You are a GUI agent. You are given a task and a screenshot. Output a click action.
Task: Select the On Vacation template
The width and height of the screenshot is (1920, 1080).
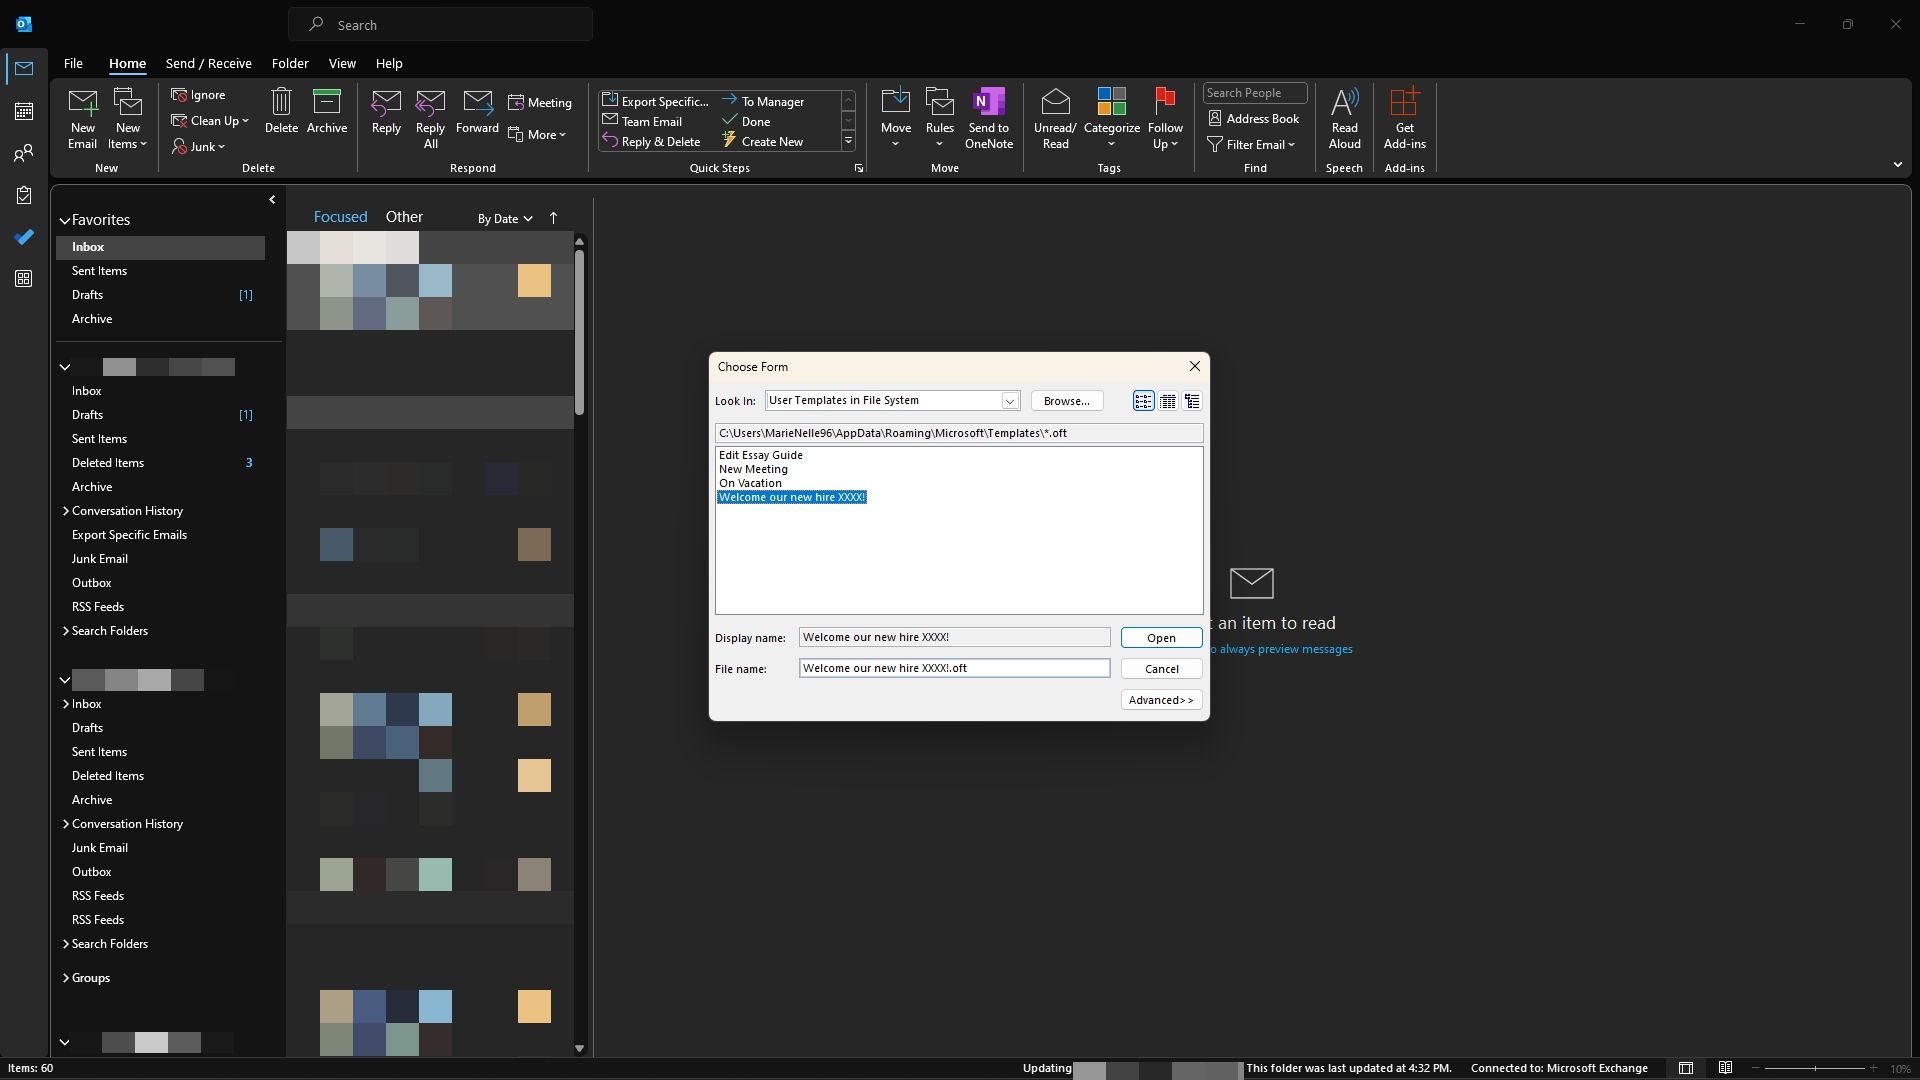[x=750, y=483]
